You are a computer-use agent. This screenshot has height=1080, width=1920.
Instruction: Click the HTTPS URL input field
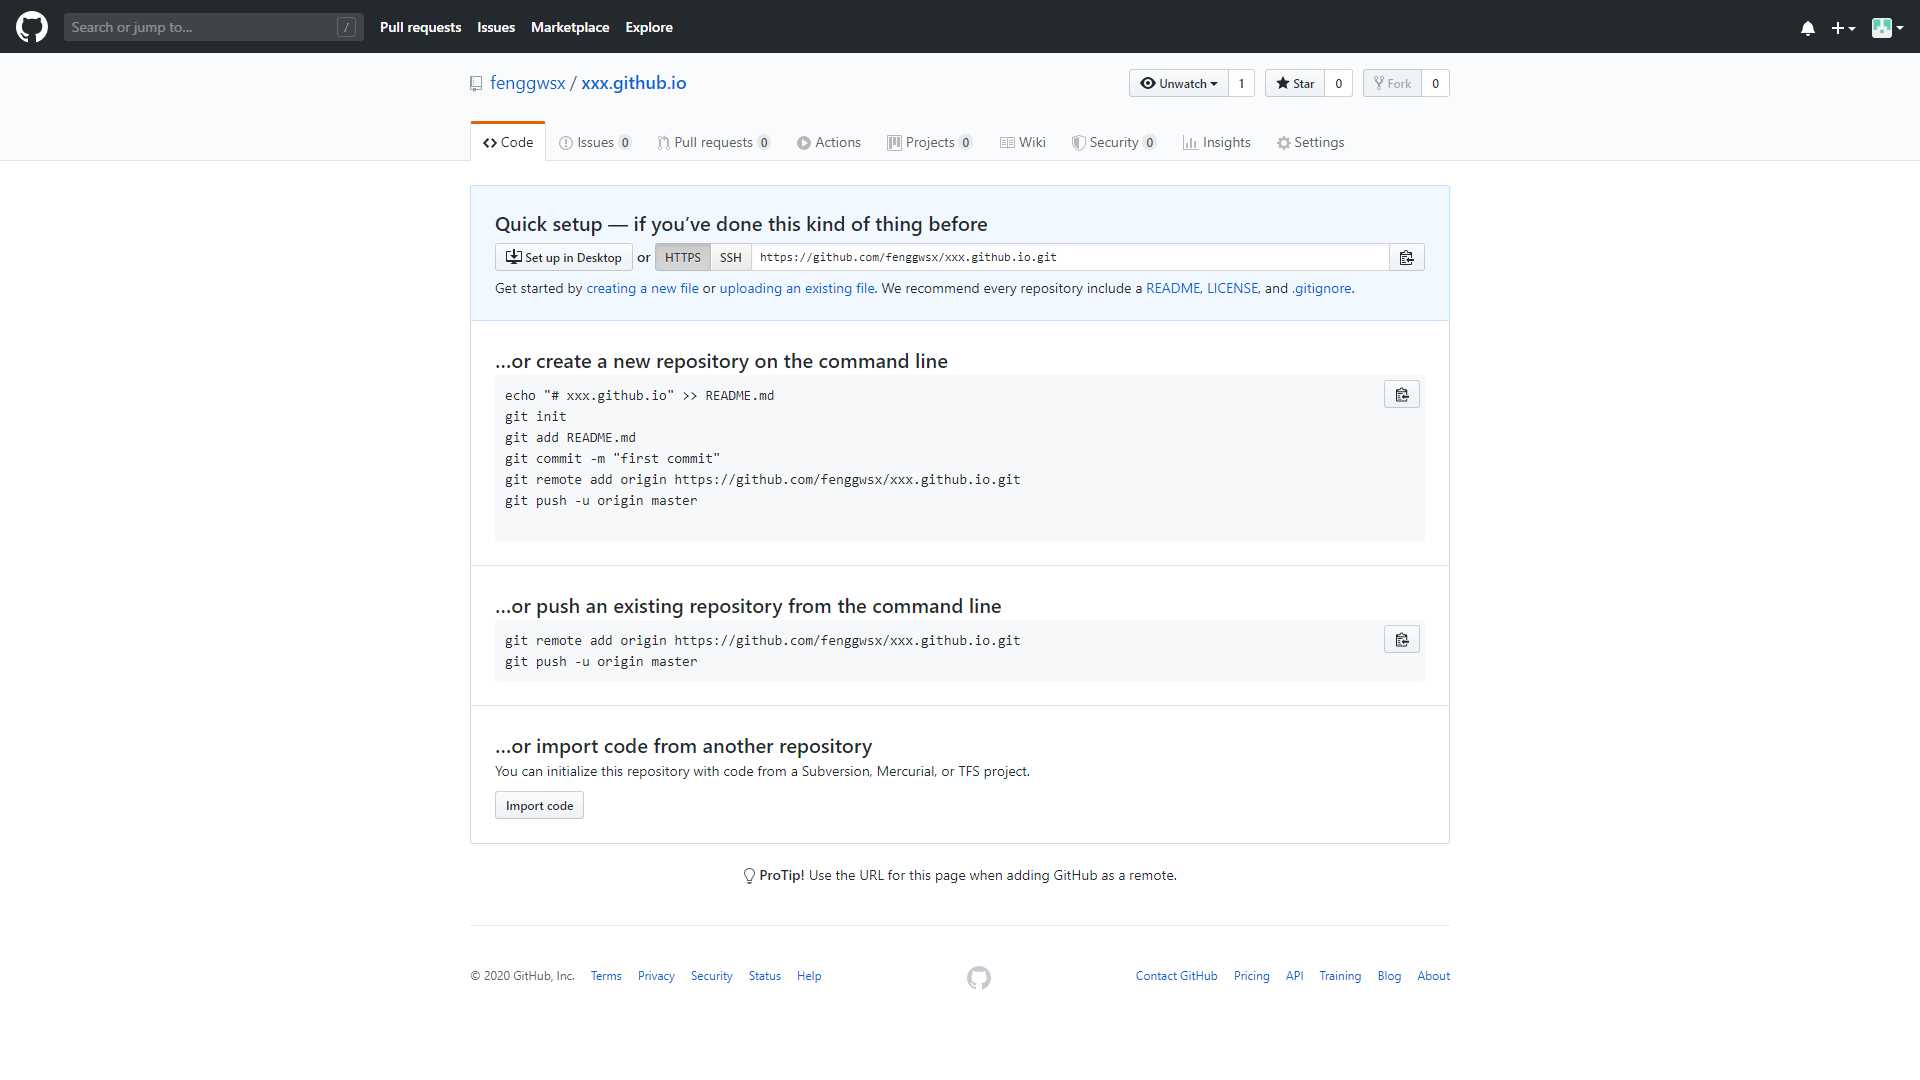pos(1072,257)
